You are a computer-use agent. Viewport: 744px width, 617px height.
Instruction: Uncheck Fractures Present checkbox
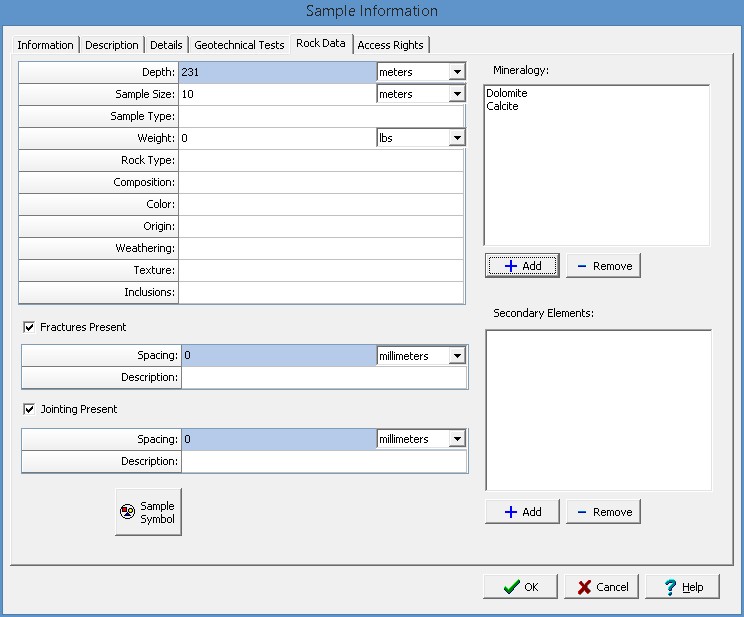29,327
